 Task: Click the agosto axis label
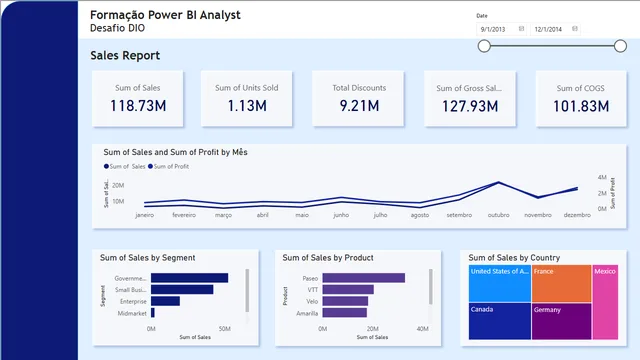pyautogui.click(x=420, y=215)
